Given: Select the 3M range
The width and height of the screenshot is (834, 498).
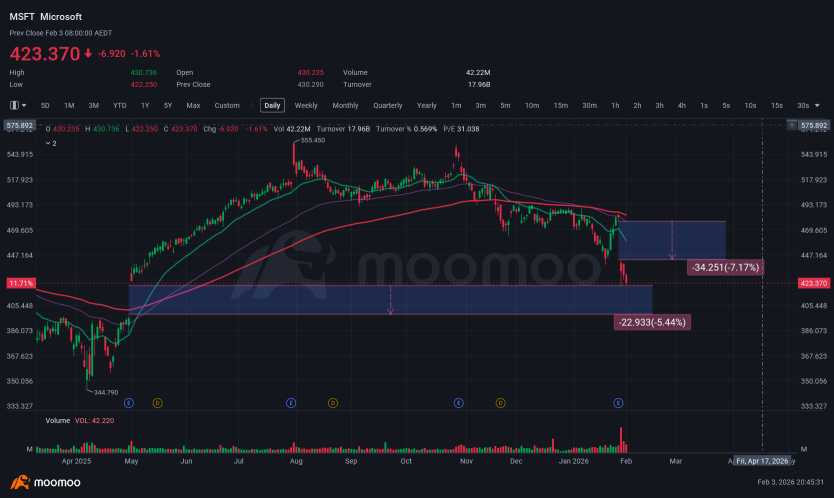Looking at the screenshot, I should click(94, 105).
